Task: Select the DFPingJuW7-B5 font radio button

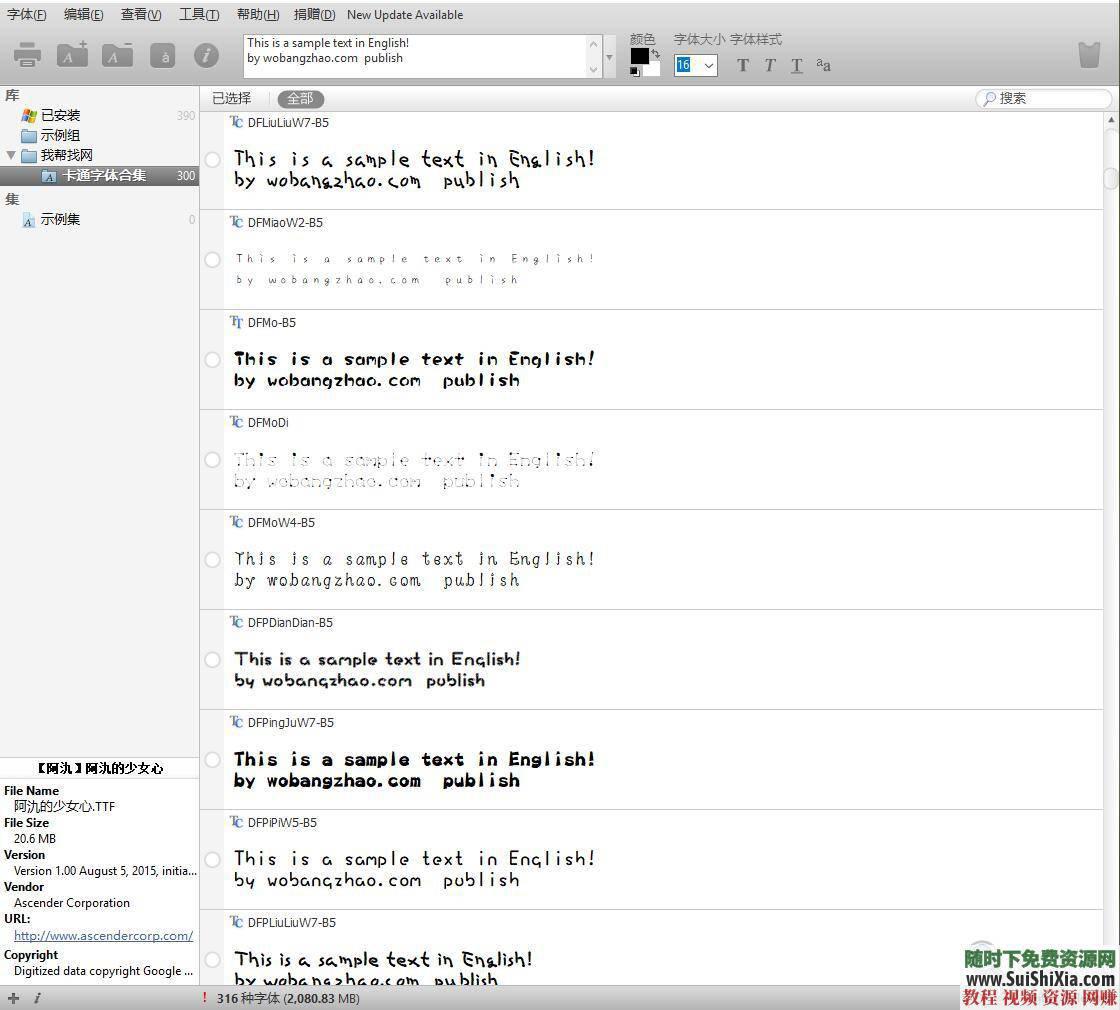Action: (213, 760)
